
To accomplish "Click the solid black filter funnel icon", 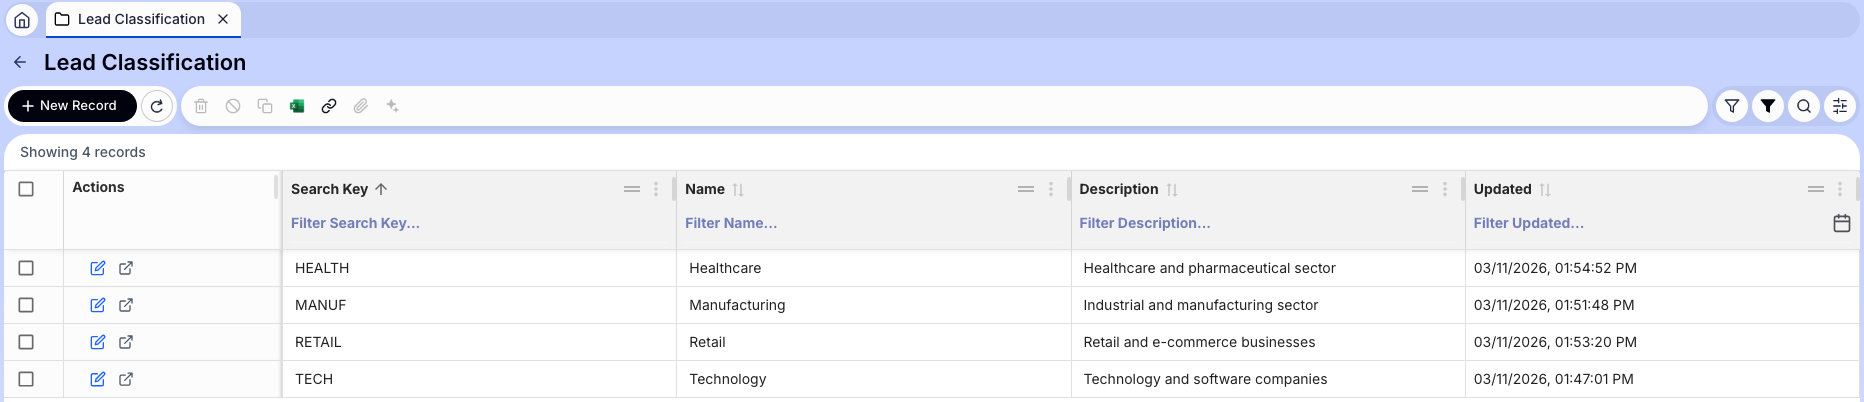I will pos(1768,106).
